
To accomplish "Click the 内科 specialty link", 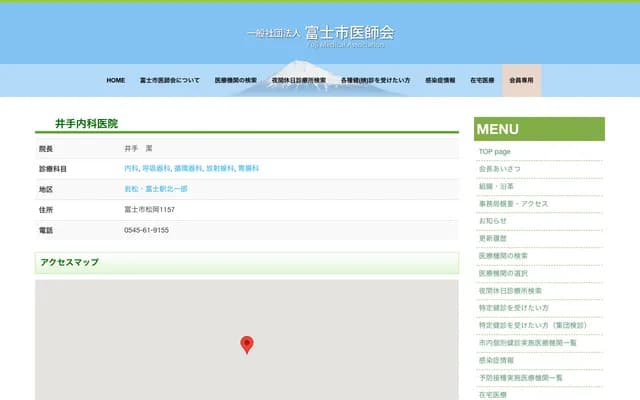I will click(x=131, y=169).
